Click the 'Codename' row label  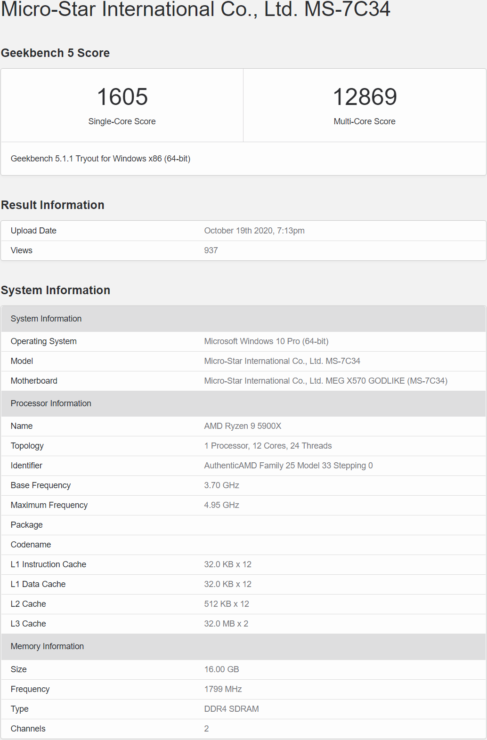click(x=31, y=545)
